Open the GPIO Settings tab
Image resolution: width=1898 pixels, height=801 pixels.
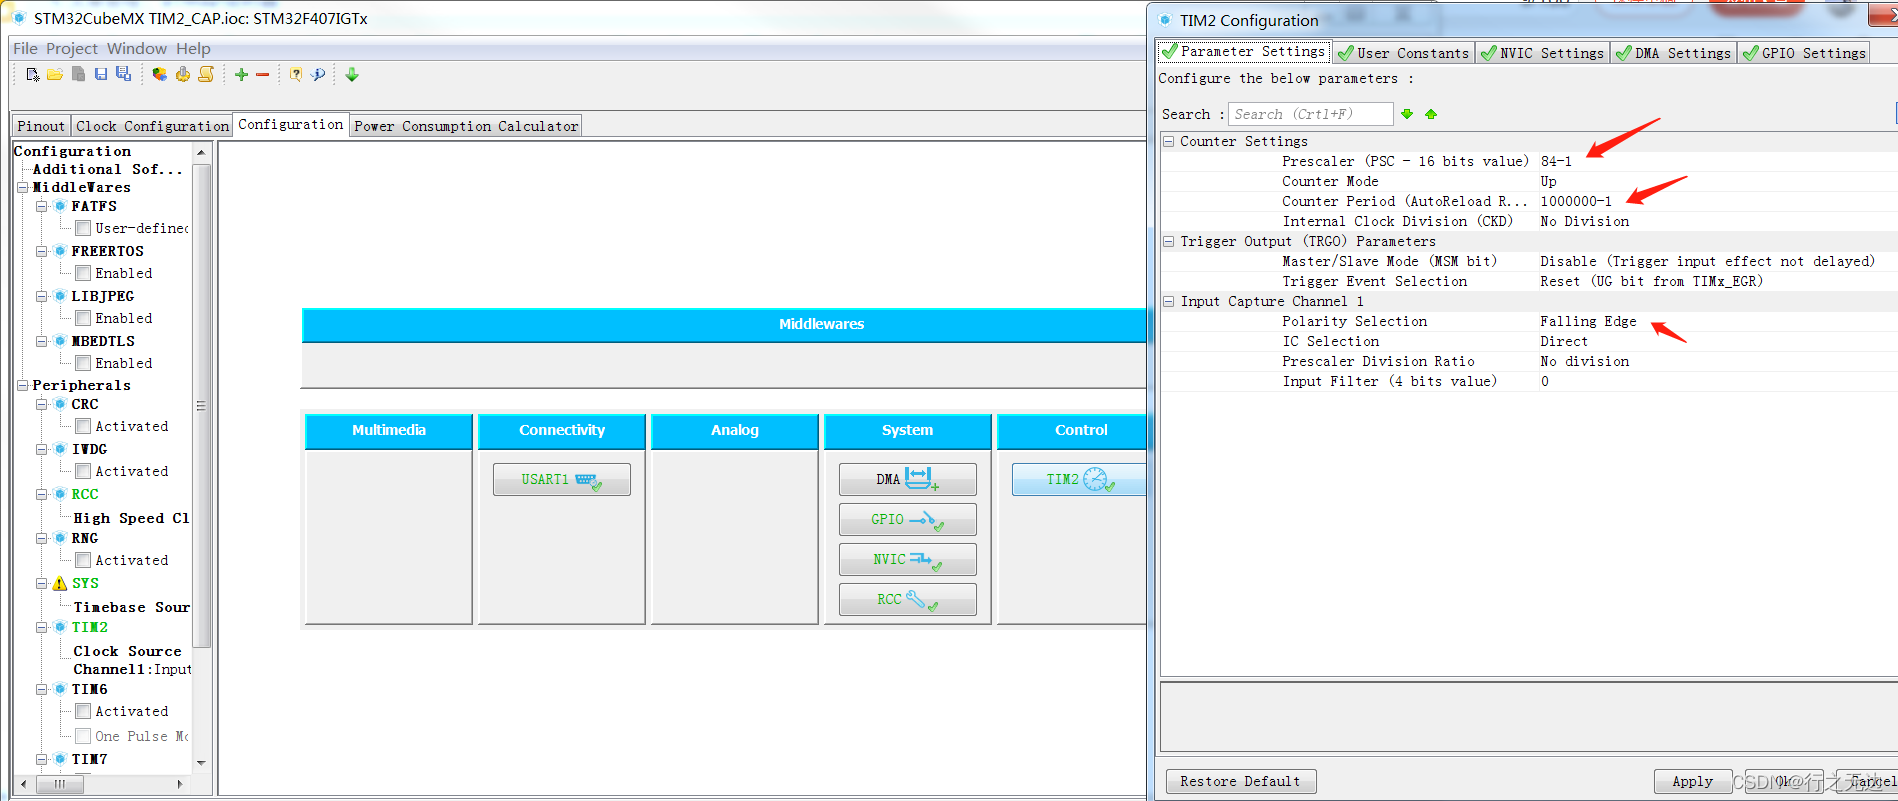[x=1804, y=53]
